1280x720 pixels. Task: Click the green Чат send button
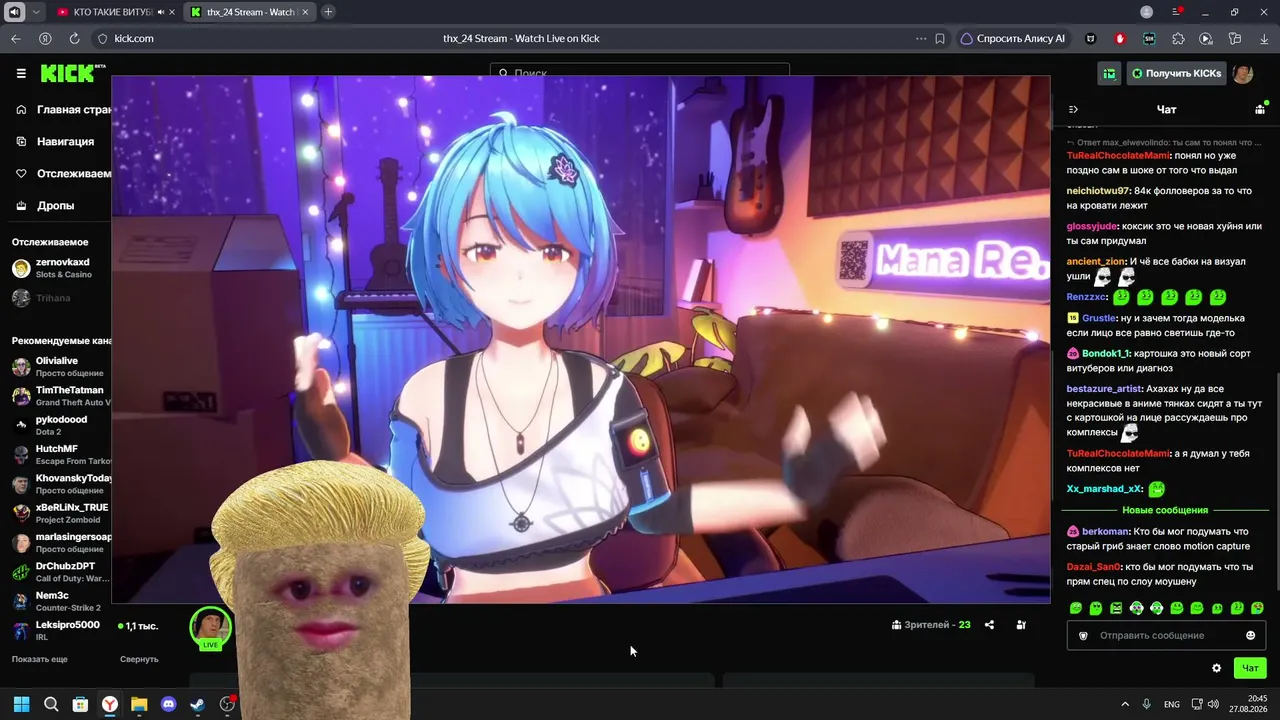click(x=1250, y=668)
